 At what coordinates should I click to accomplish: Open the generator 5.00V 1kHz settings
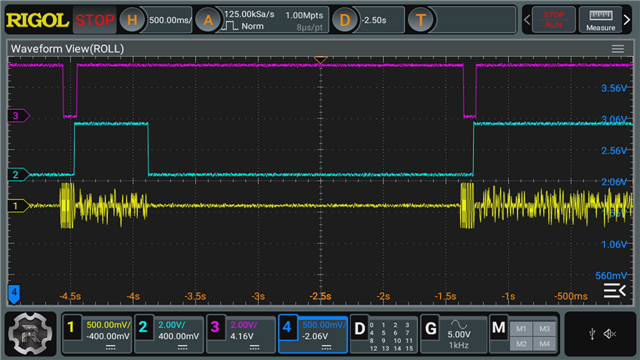coord(459,334)
